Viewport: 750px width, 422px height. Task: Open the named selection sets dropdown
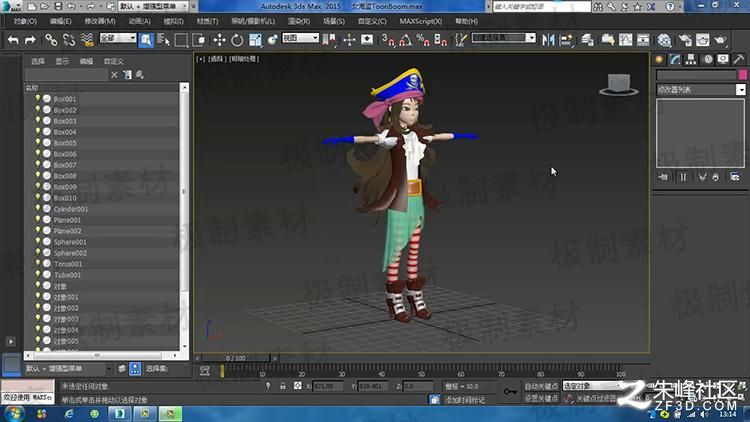pyautogui.click(x=503, y=38)
